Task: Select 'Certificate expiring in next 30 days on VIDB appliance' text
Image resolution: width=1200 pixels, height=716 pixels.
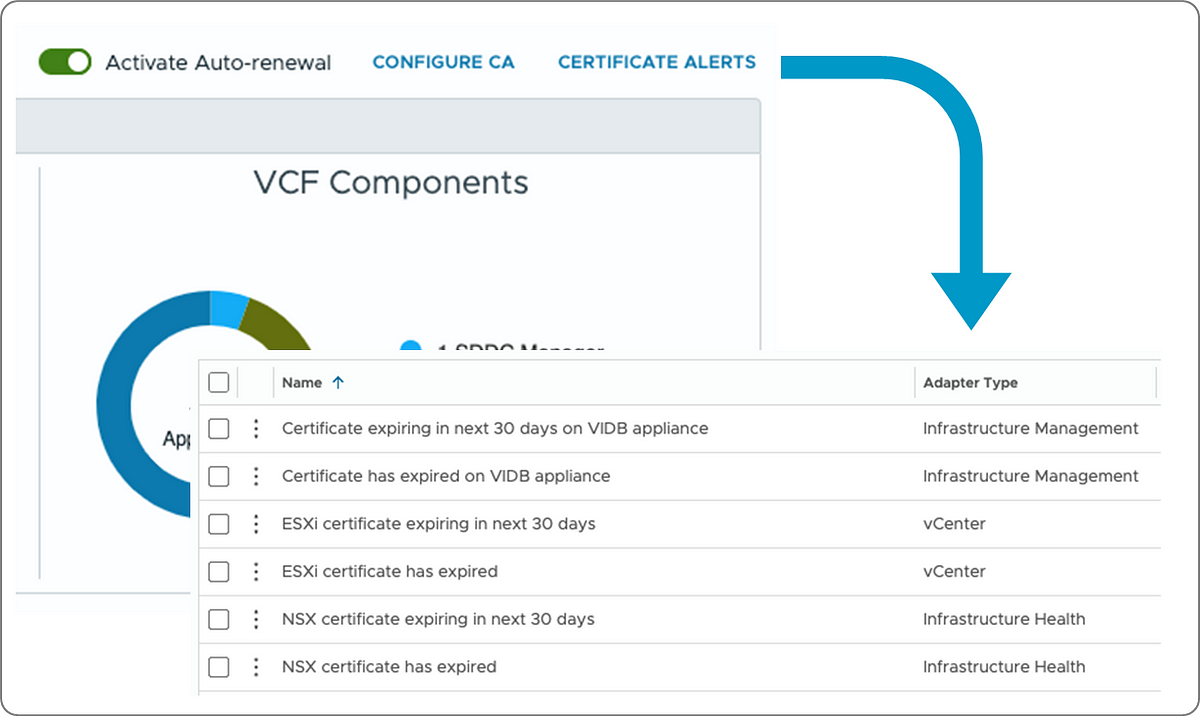Action: [495, 428]
